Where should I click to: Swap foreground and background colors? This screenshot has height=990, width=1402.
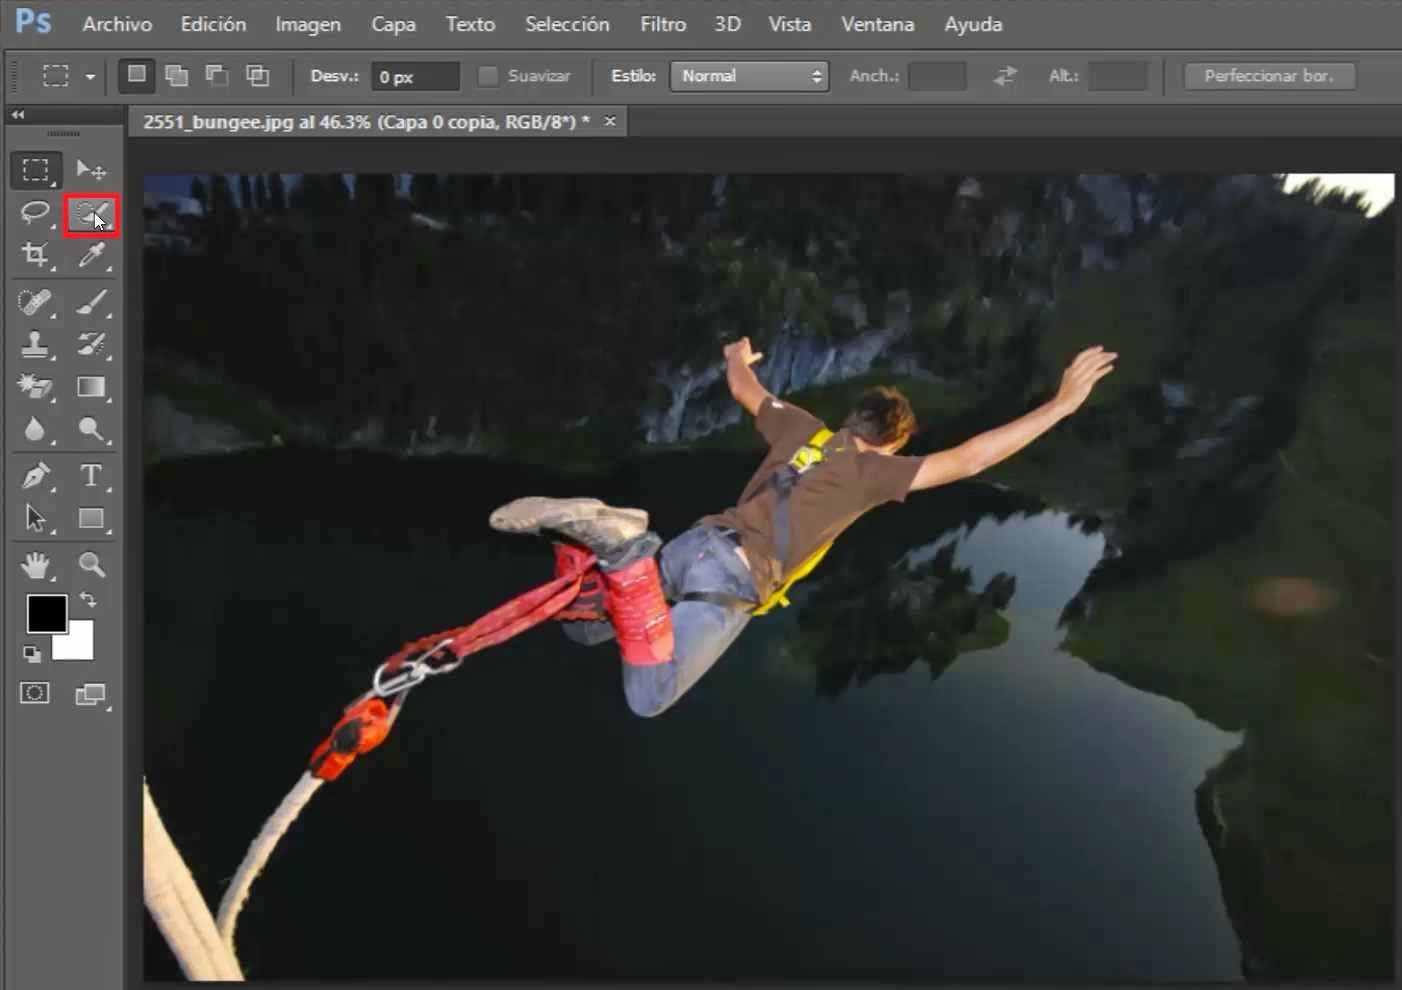pyautogui.click(x=88, y=600)
